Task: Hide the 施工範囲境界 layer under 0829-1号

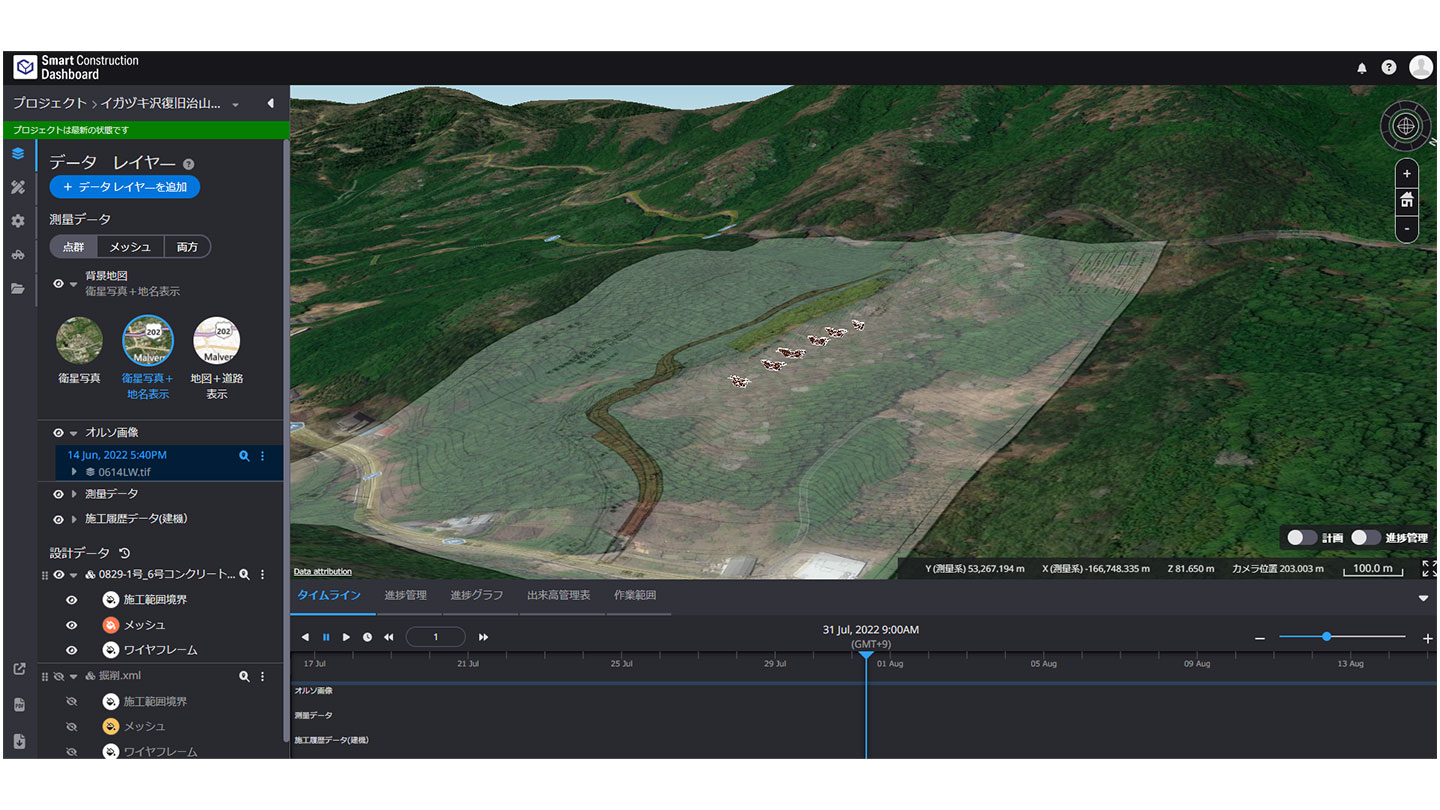Action: tap(71, 600)
